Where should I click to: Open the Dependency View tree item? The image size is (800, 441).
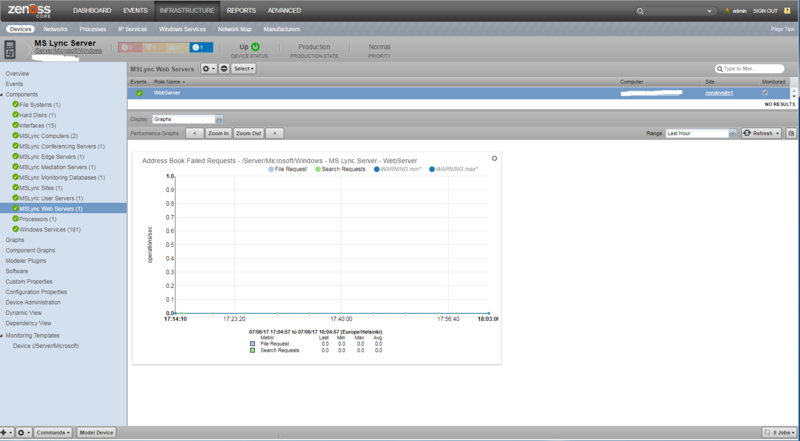tap(28, 323)
